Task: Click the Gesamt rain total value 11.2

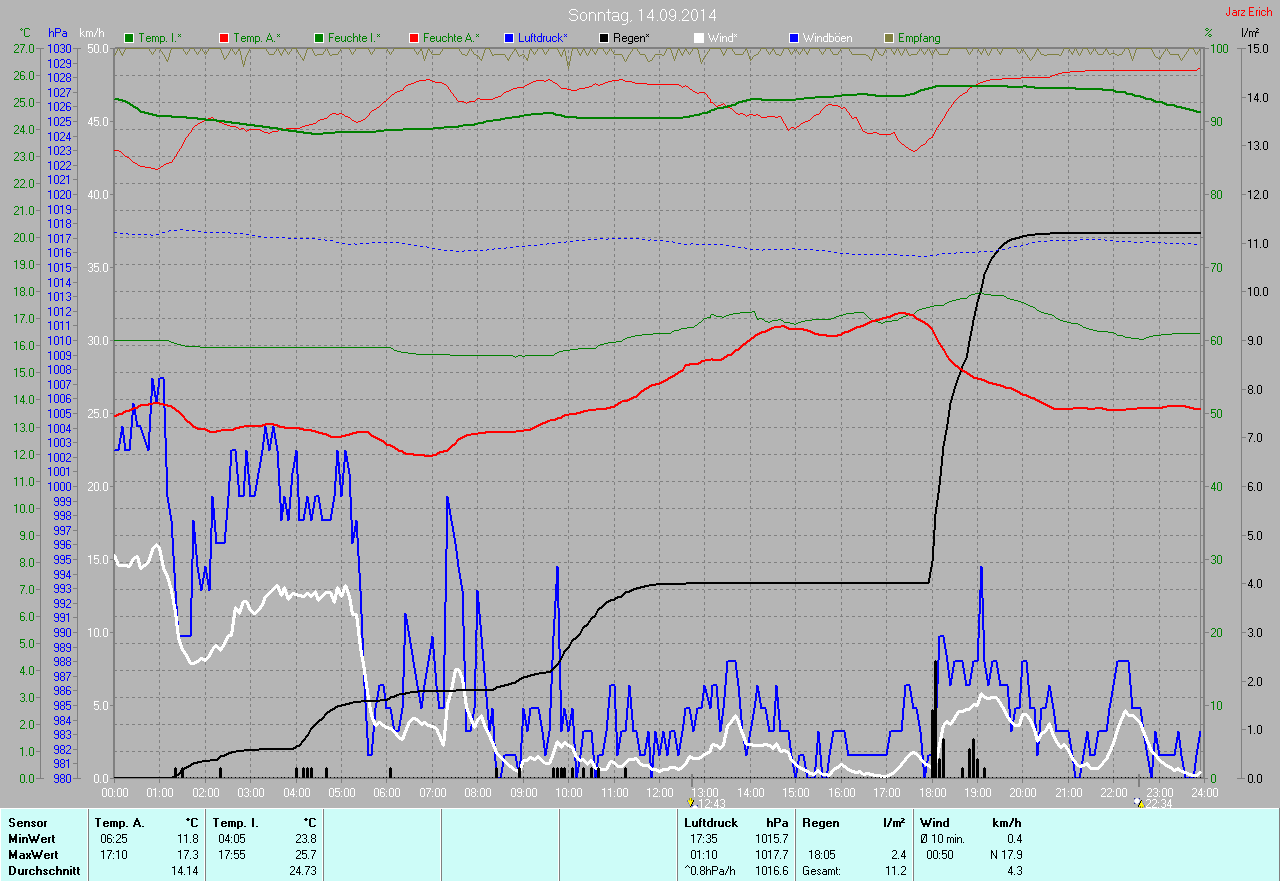Action: click(x=896, y=871)
